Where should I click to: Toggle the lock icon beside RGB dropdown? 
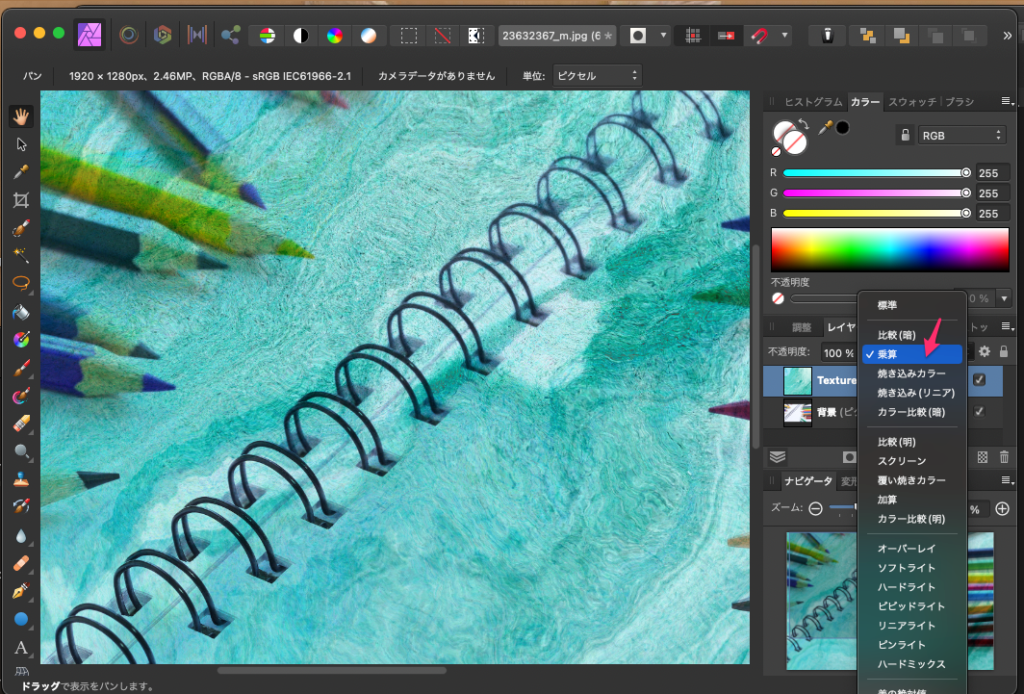tap(905, 135)
